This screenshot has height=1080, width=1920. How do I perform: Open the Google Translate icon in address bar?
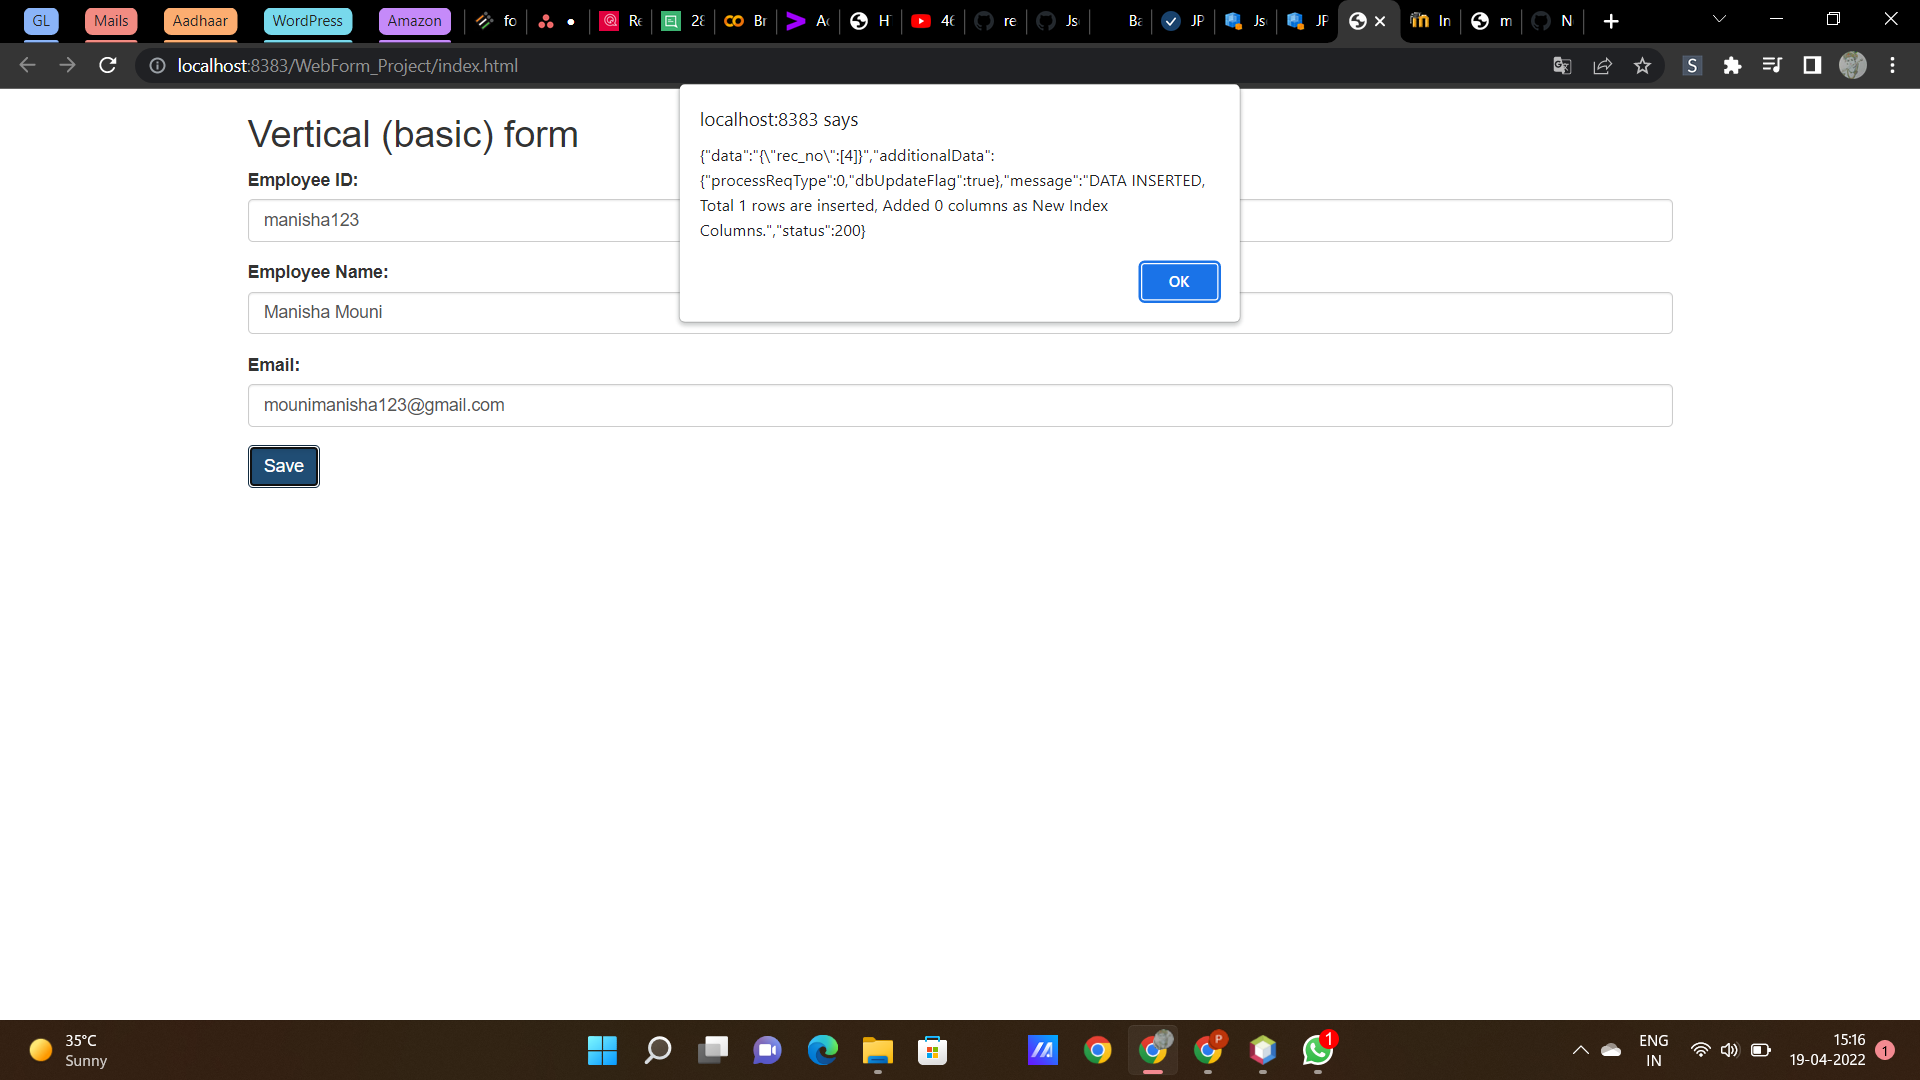click(1561, 65)
